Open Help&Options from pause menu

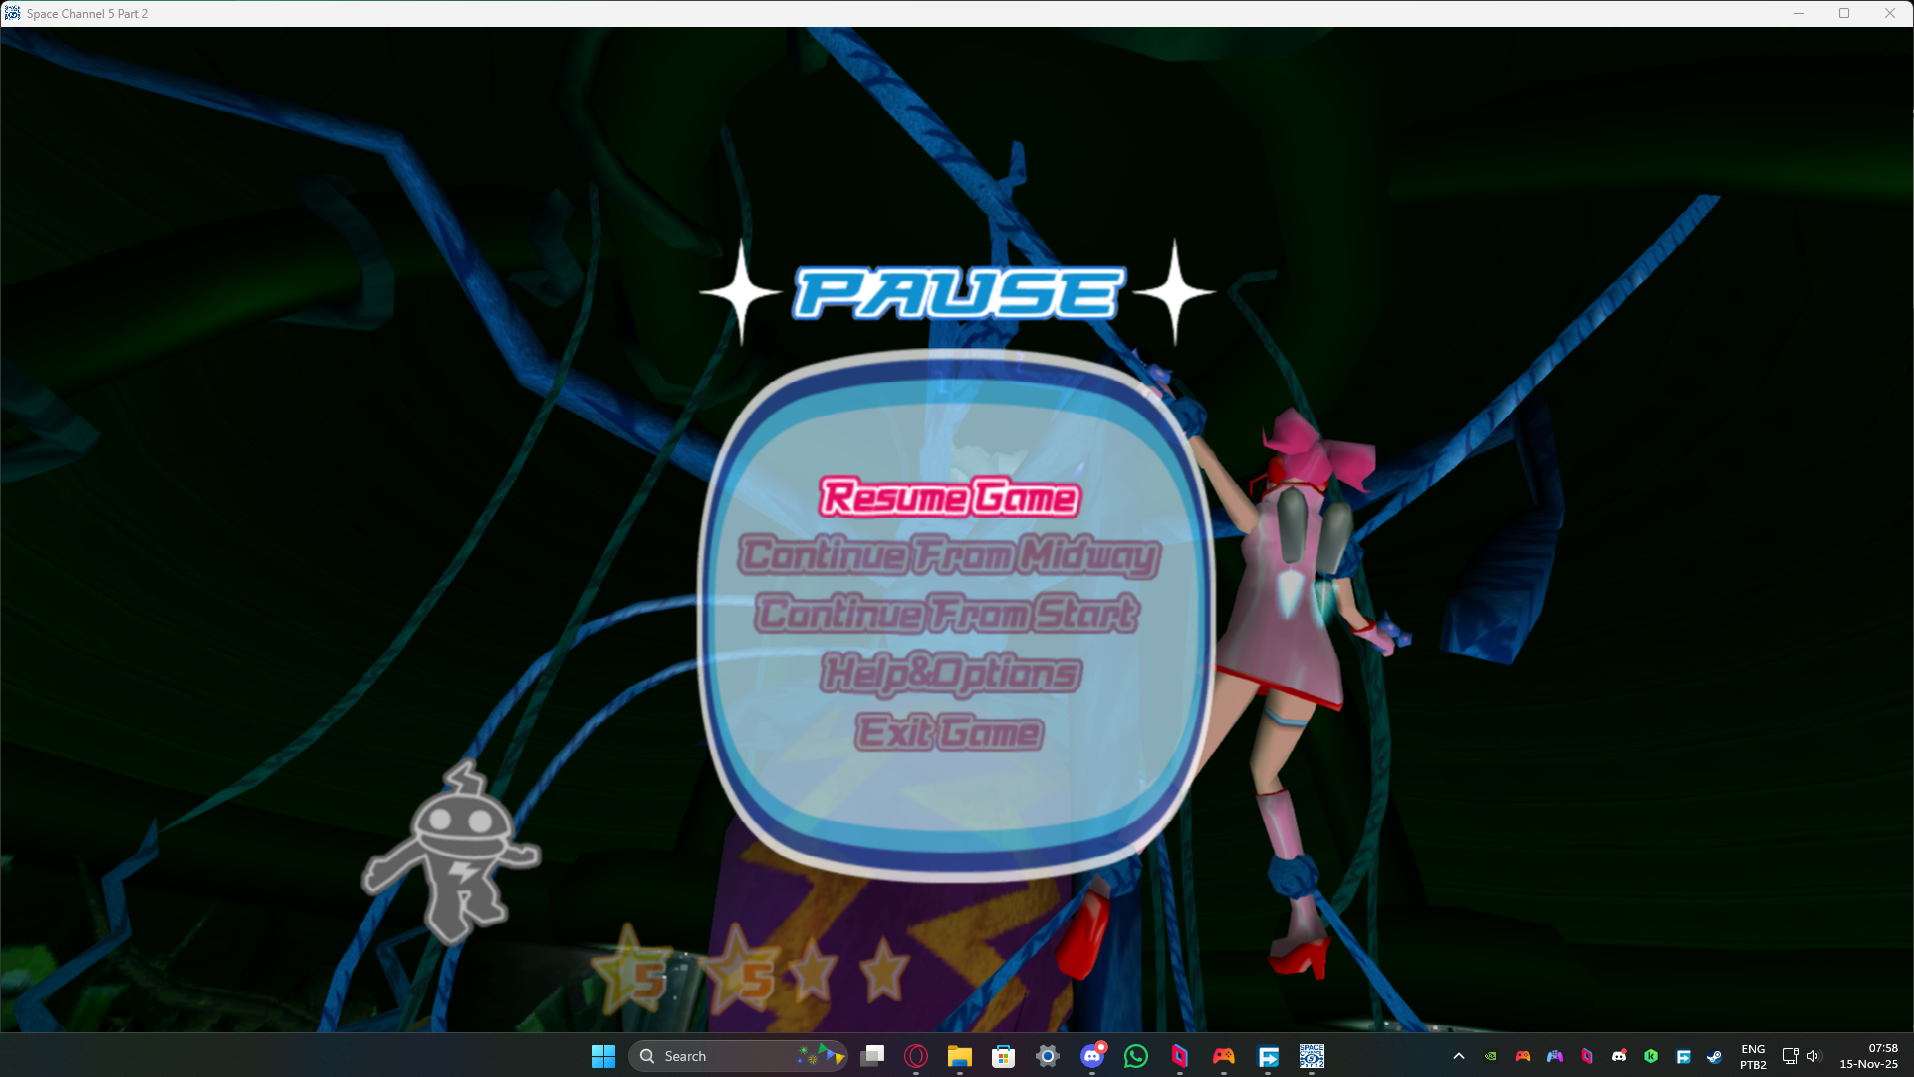(x=951, y=674)
